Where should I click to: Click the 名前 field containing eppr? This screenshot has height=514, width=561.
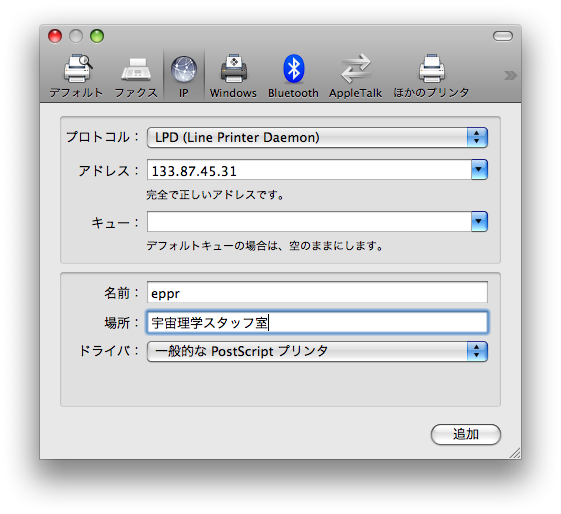coord(317,292)
